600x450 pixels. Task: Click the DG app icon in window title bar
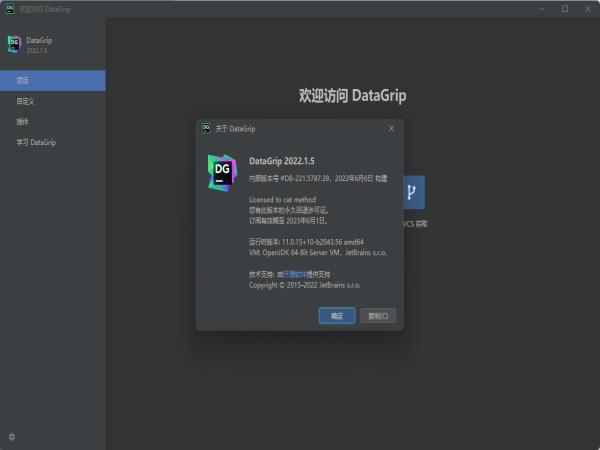click(9, 9)
